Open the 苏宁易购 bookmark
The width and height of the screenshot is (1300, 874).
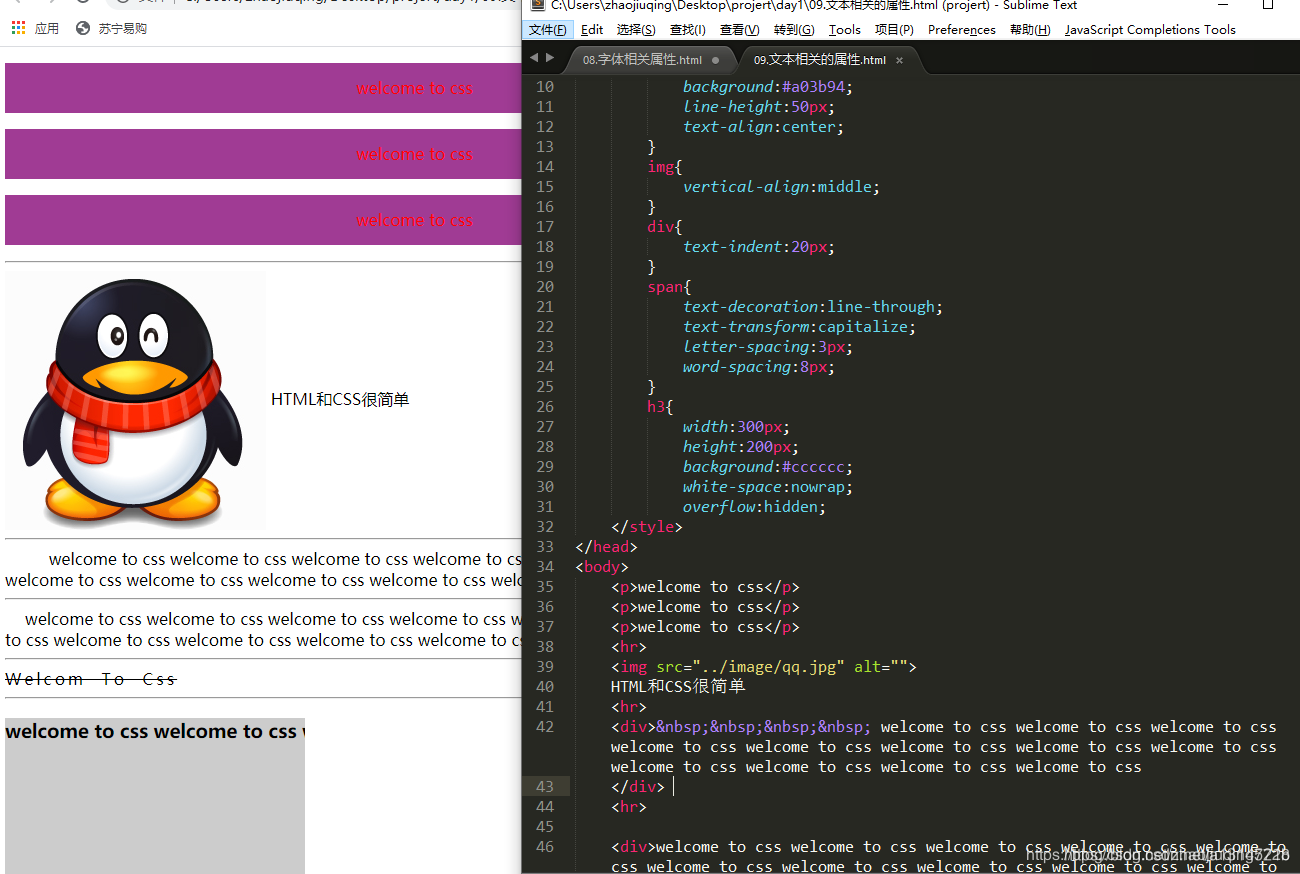pyautogui.click(x=122, y=29)
